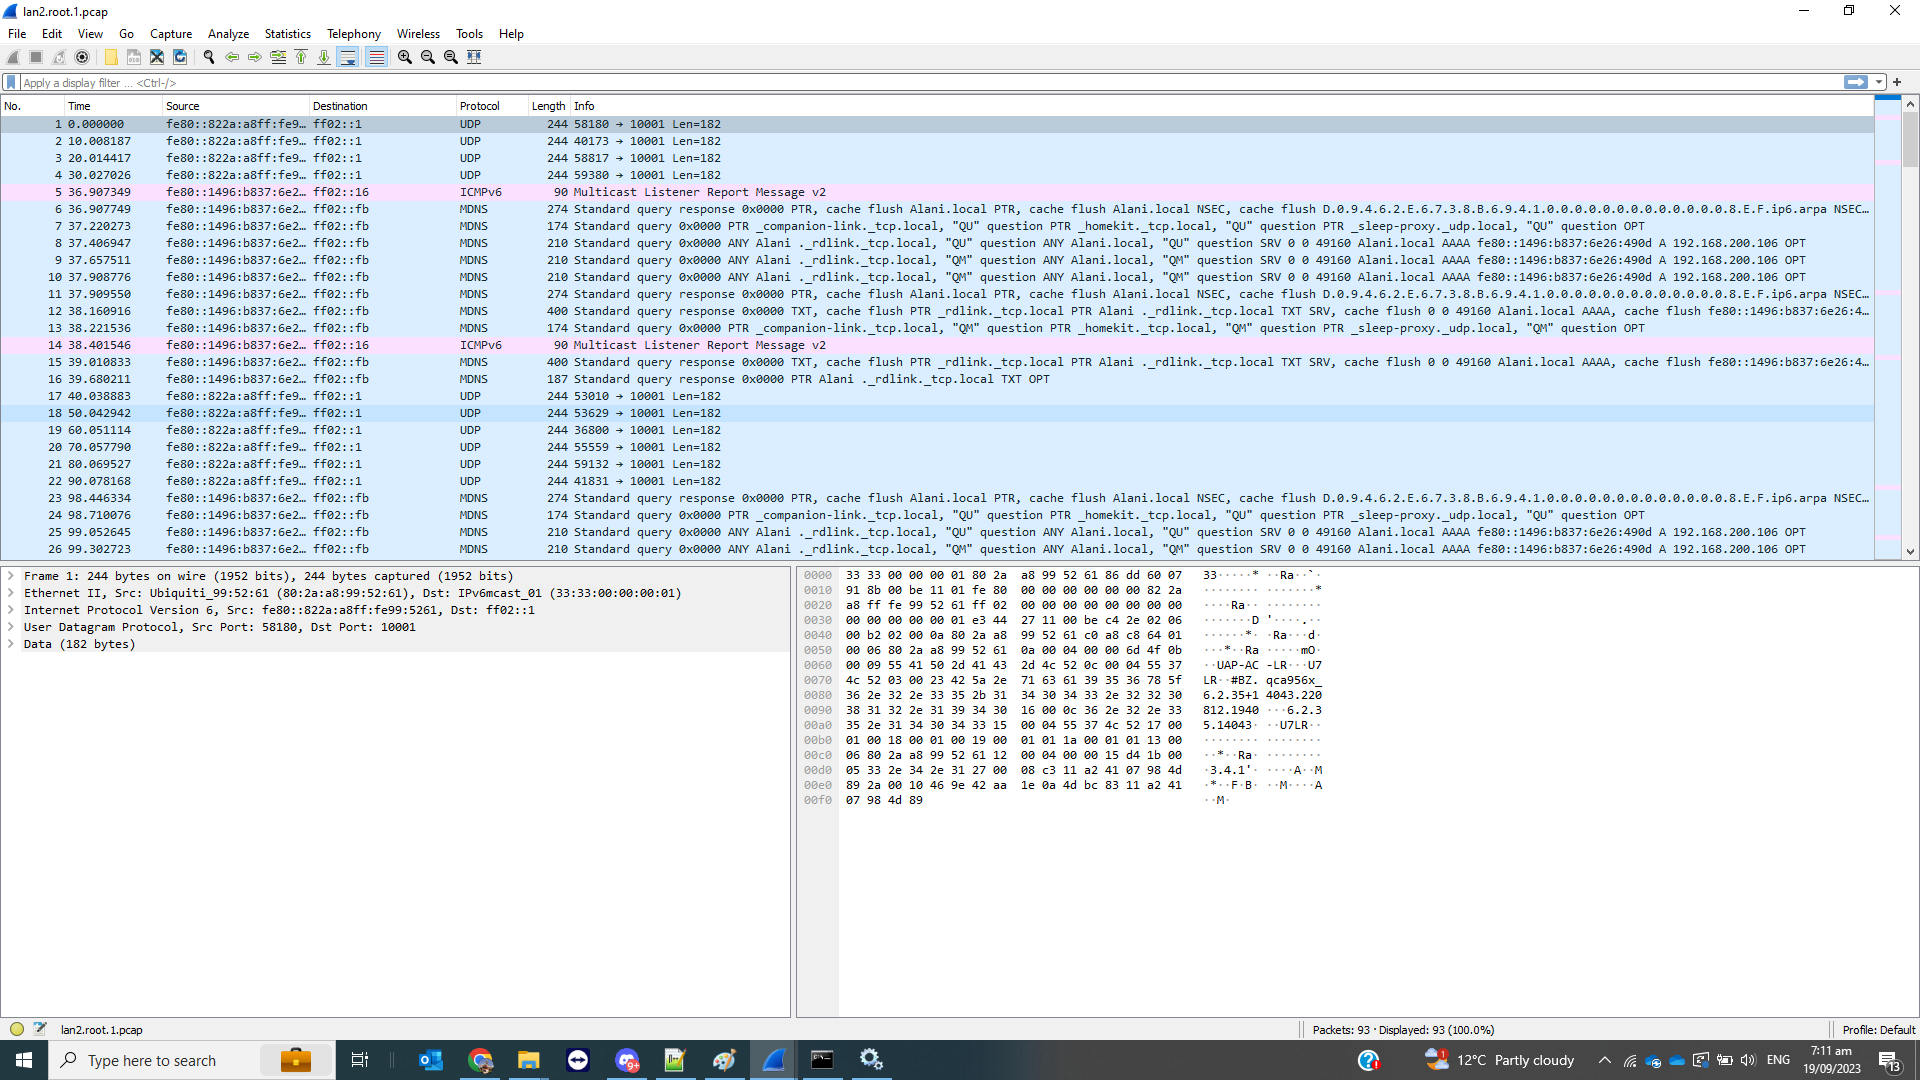Toggle packet list colorization rules
Screen dimensions: 1920x1080
(x=376, y=57)
